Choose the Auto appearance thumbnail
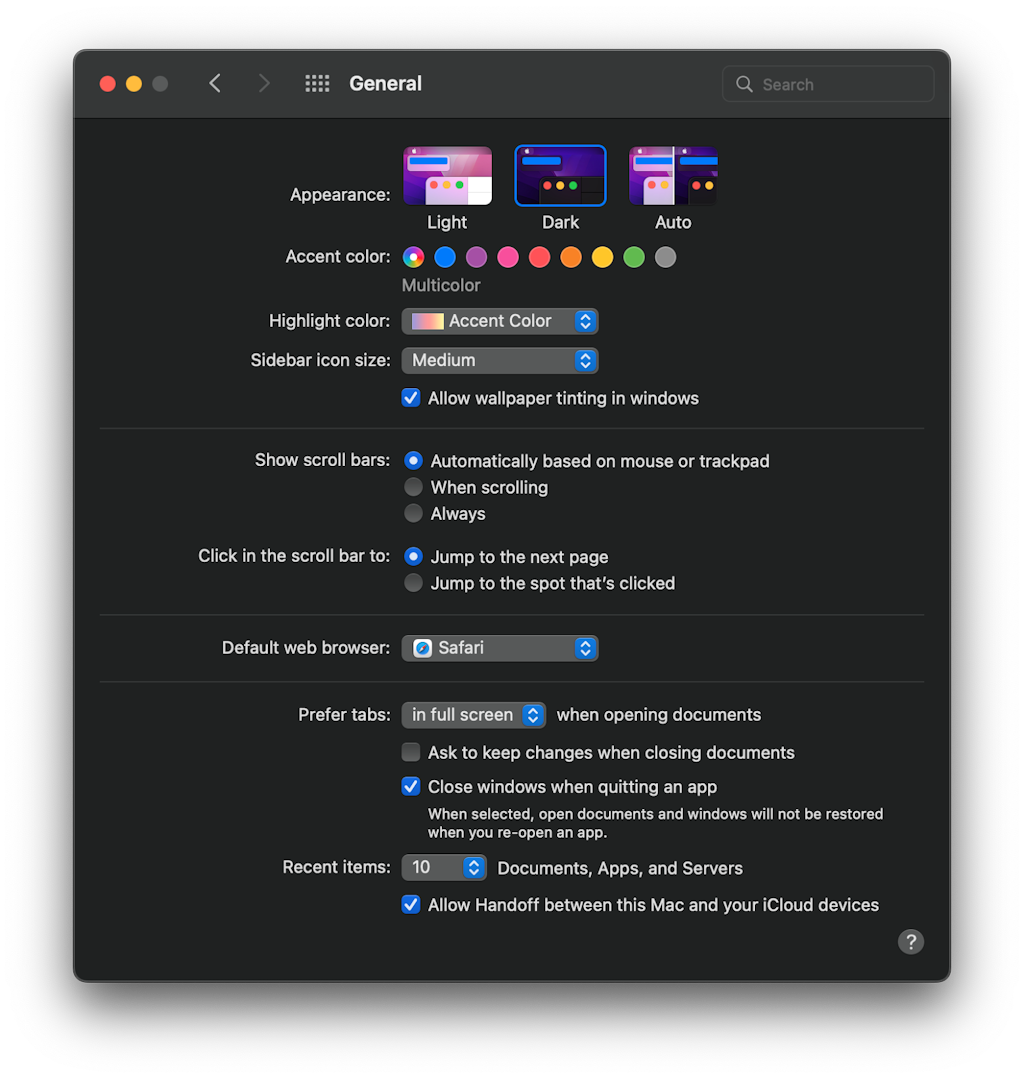The width and height of the screenshot is (1024, 1079). click(673, 176)
